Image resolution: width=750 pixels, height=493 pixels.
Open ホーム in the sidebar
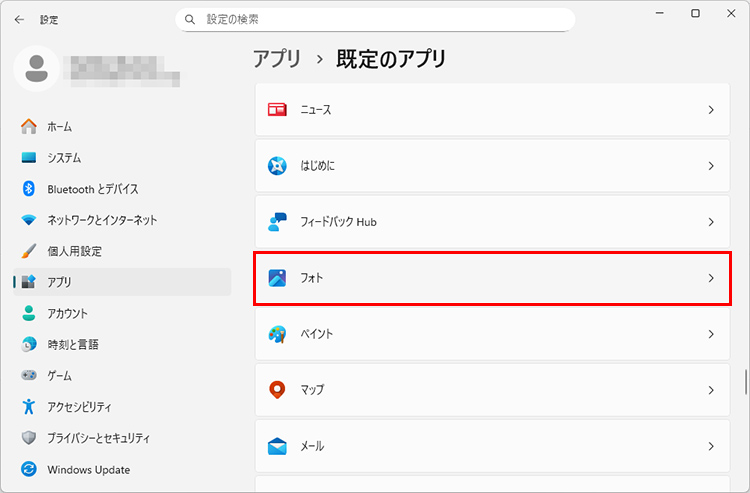[59, 127]
